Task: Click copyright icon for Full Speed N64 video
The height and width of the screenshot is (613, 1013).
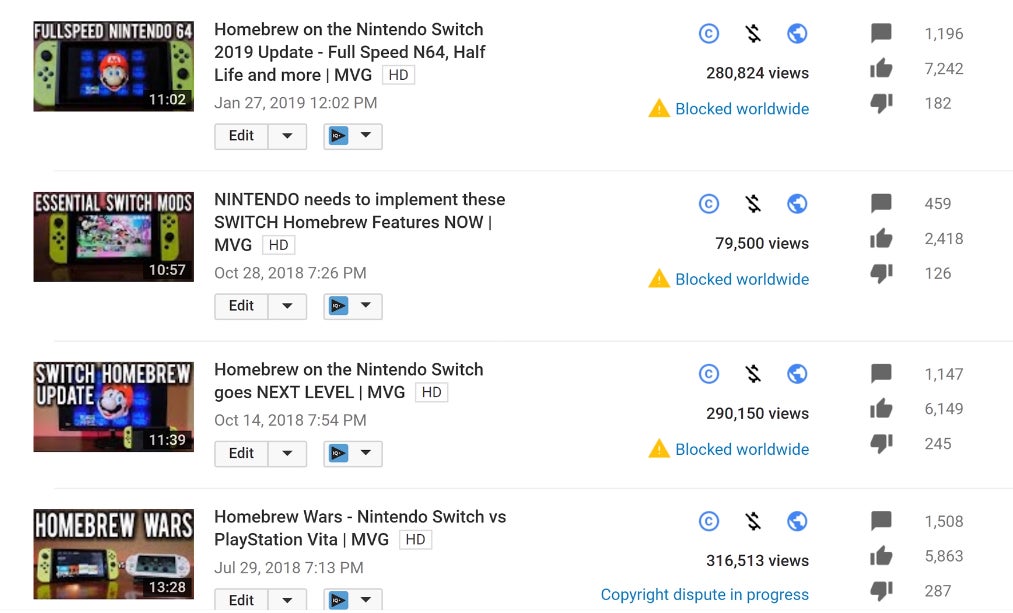Action: tap(708, 34)
